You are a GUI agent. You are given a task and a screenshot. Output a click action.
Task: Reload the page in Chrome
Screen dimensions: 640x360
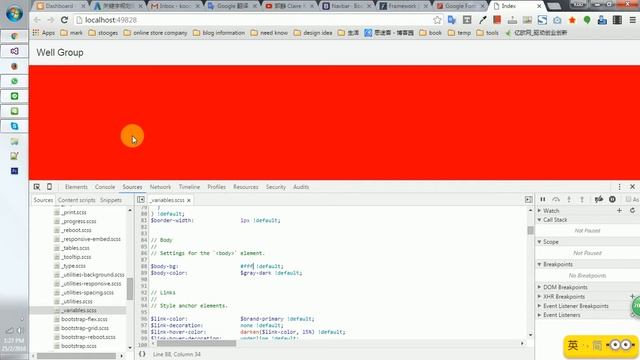[x=64, y=20]
